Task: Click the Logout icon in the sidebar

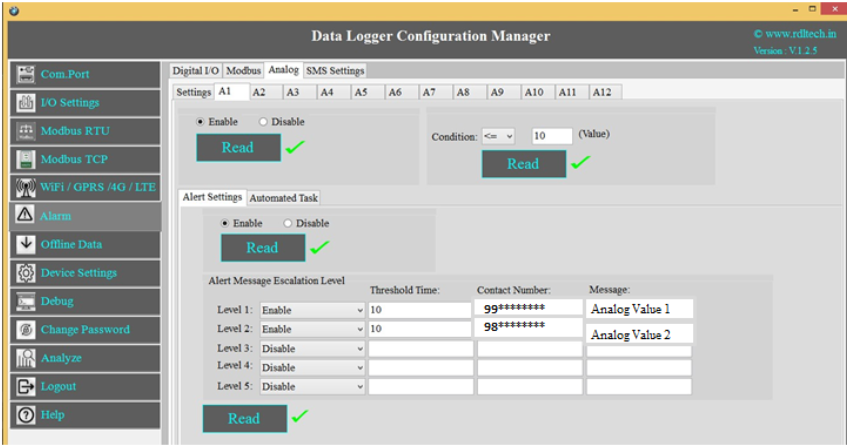Action: coord(25,386)
